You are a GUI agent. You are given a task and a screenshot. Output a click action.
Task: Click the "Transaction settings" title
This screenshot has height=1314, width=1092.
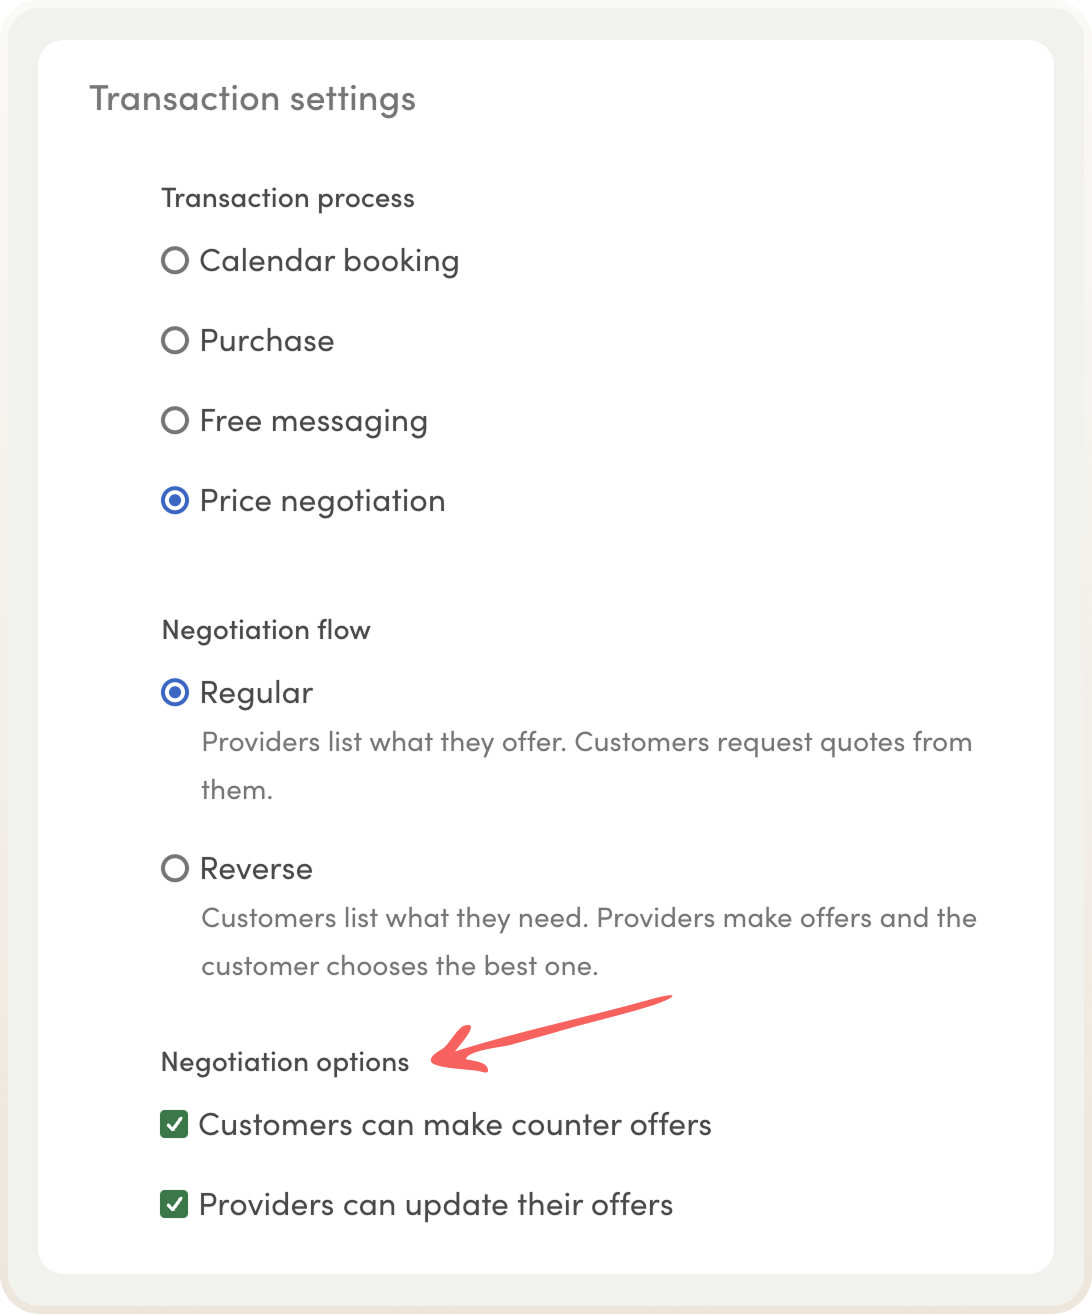(252, 99)
